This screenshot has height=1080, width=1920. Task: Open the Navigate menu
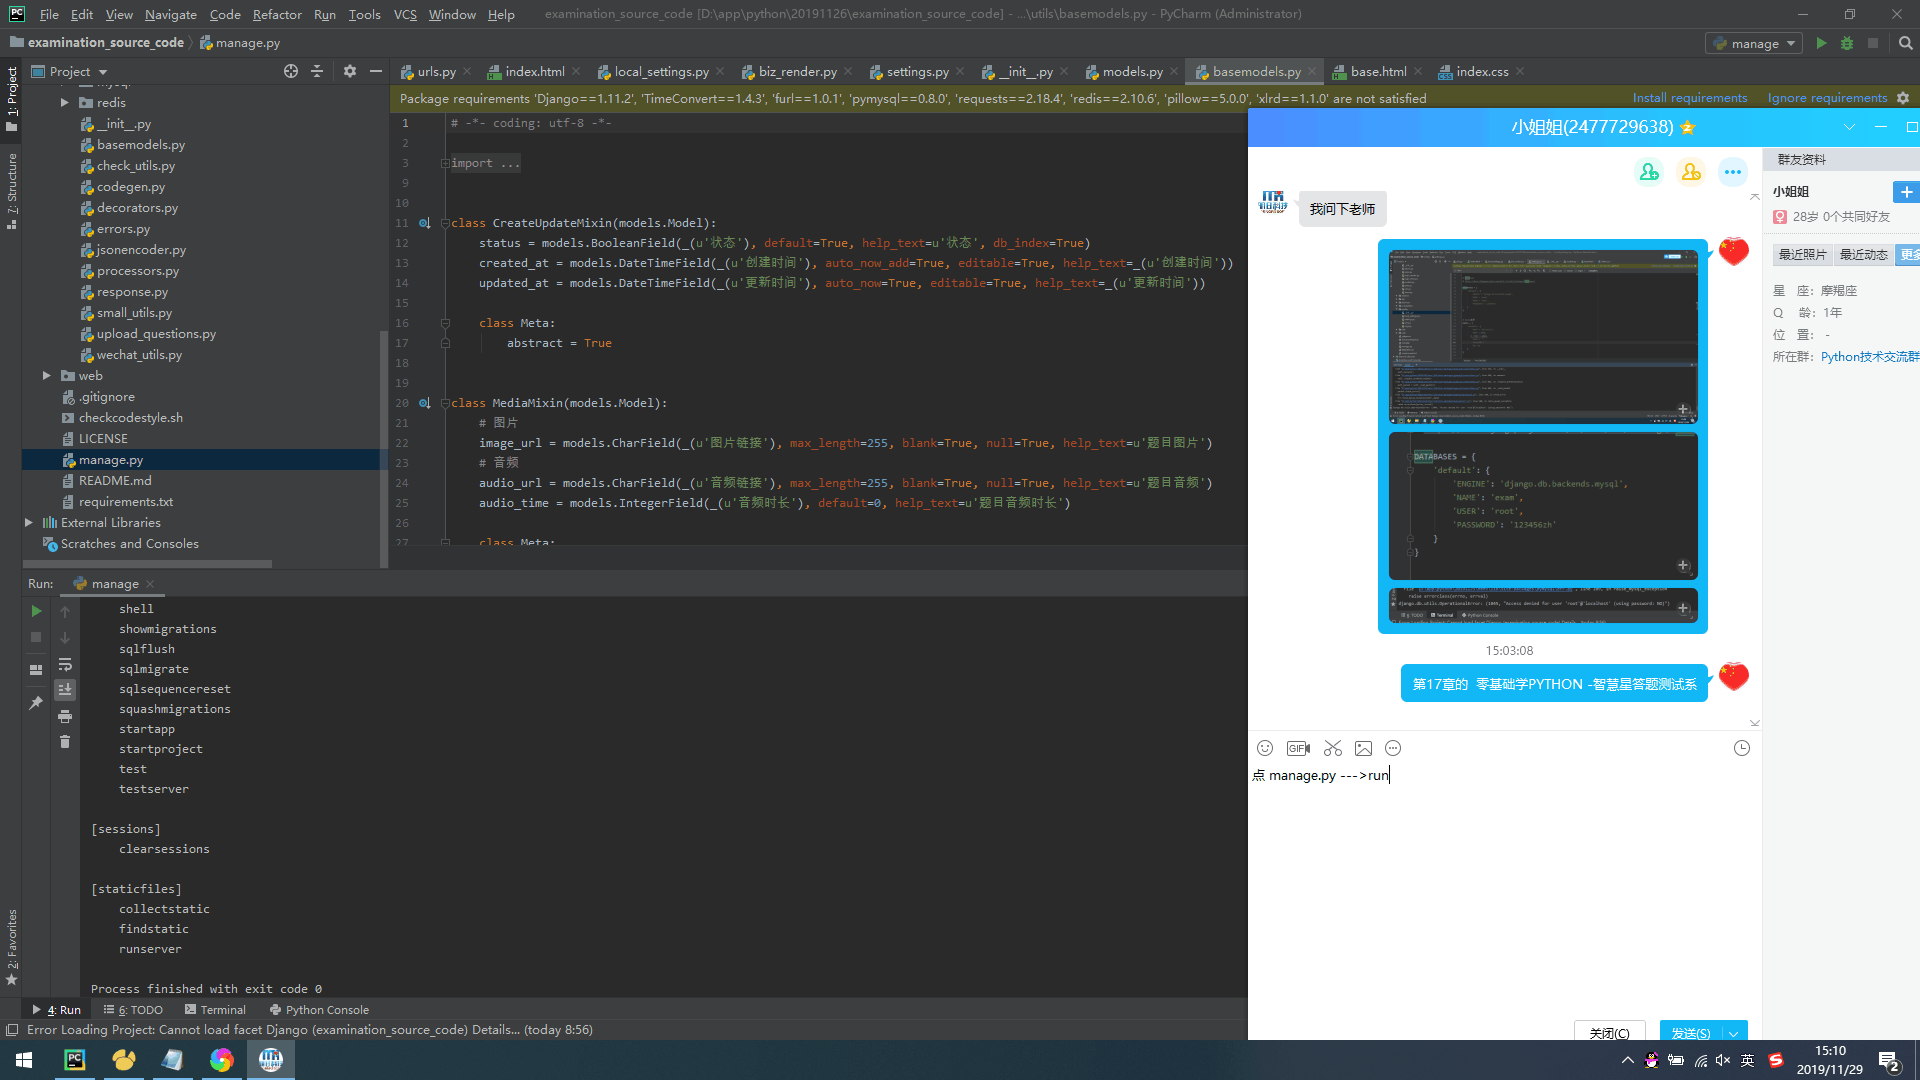pyautogui.click(x=170, y=14)
